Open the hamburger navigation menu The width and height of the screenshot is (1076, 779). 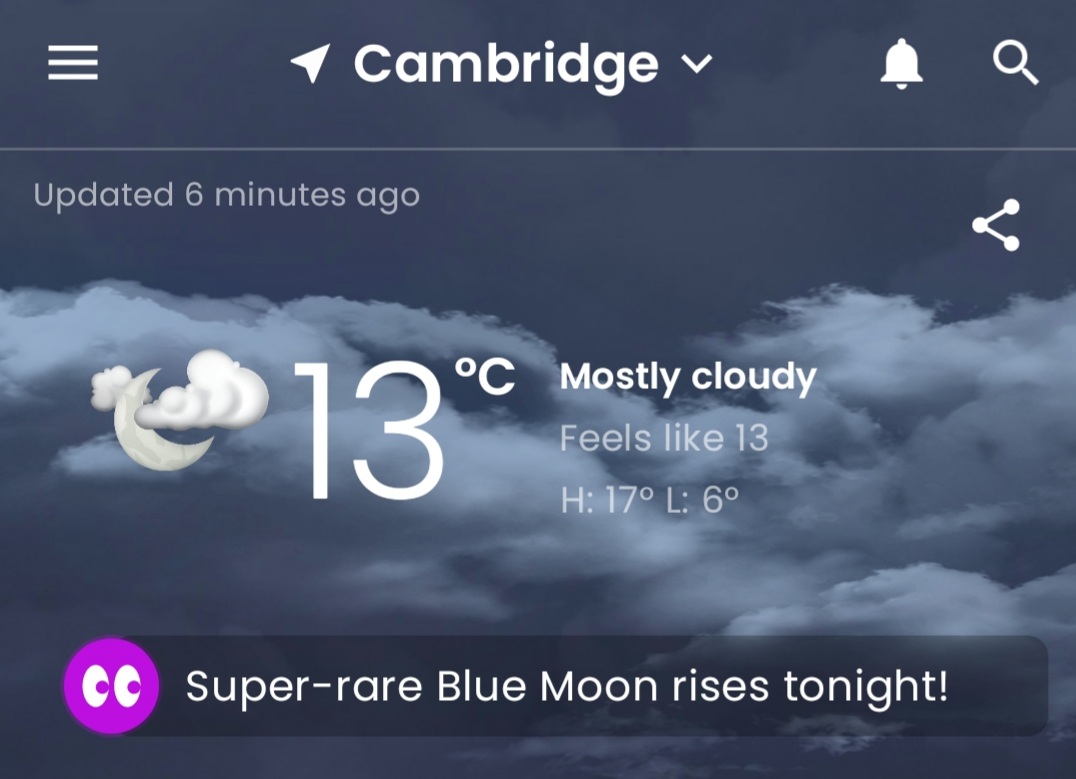73,65
